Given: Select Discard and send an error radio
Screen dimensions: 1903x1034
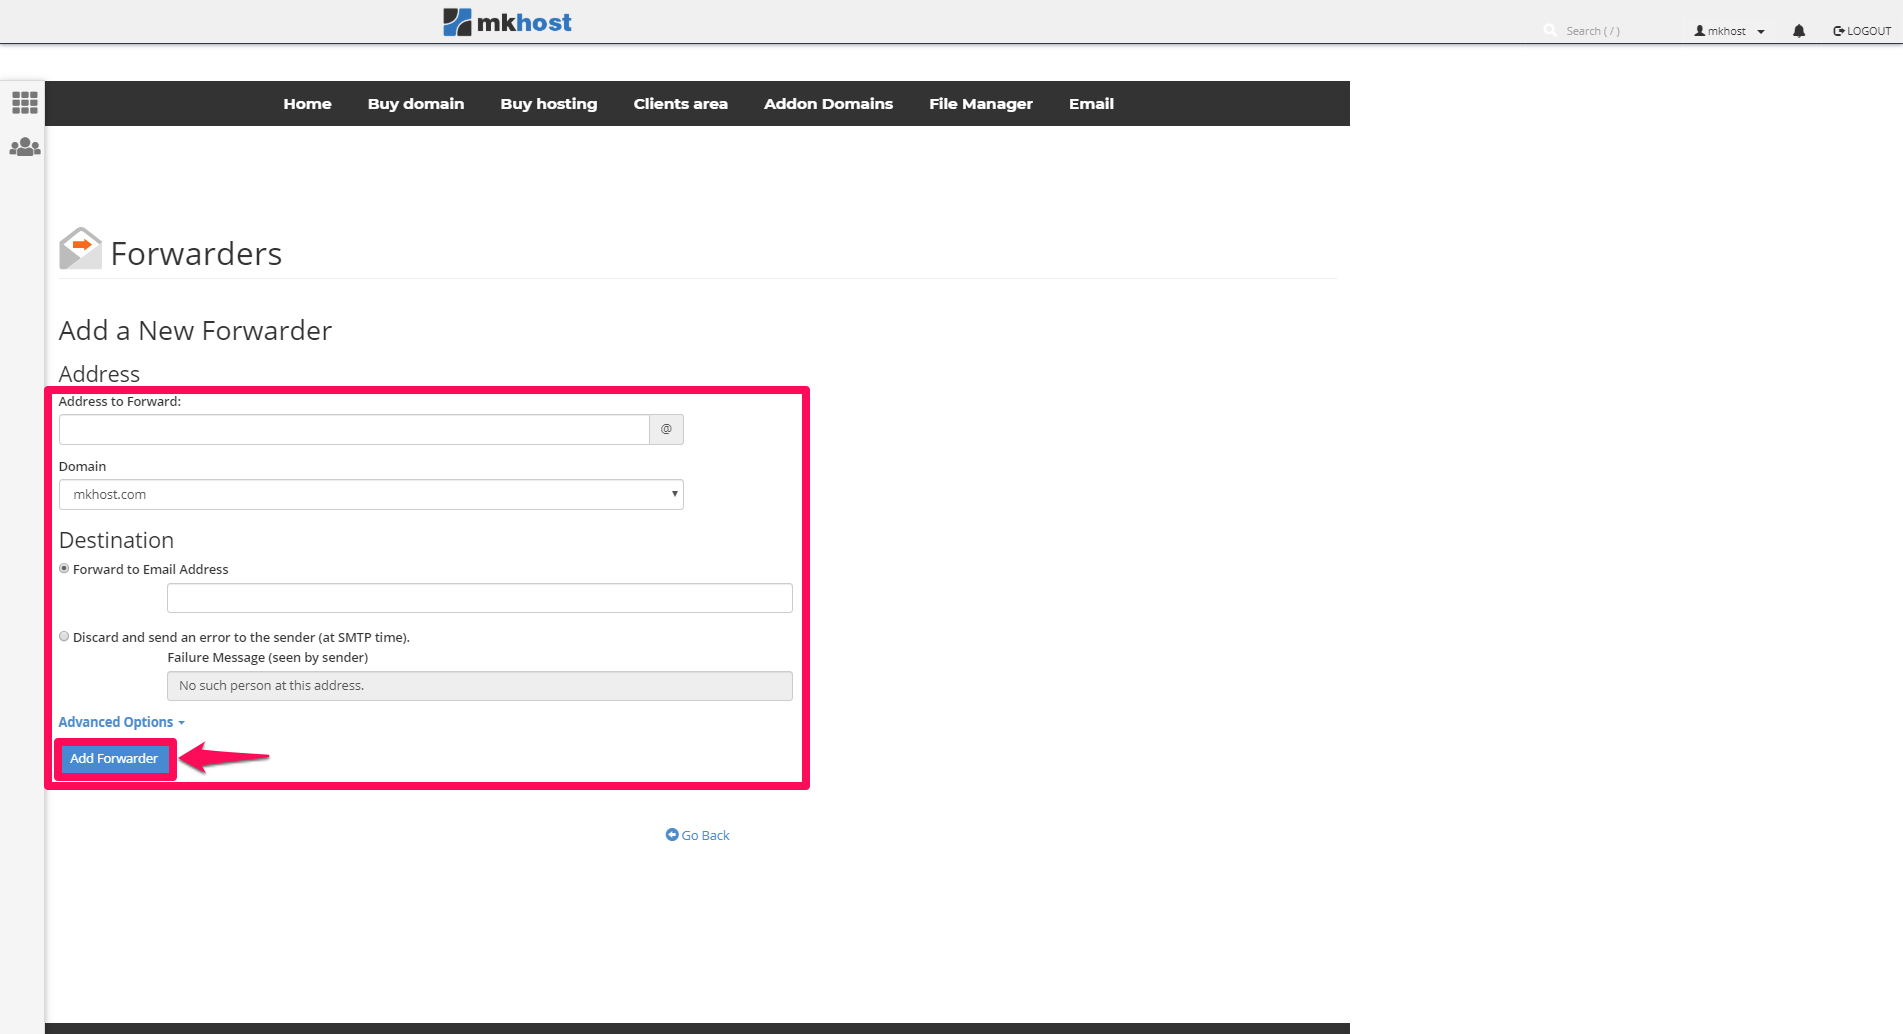Looking at the screenshot, I should click(64, 636).
